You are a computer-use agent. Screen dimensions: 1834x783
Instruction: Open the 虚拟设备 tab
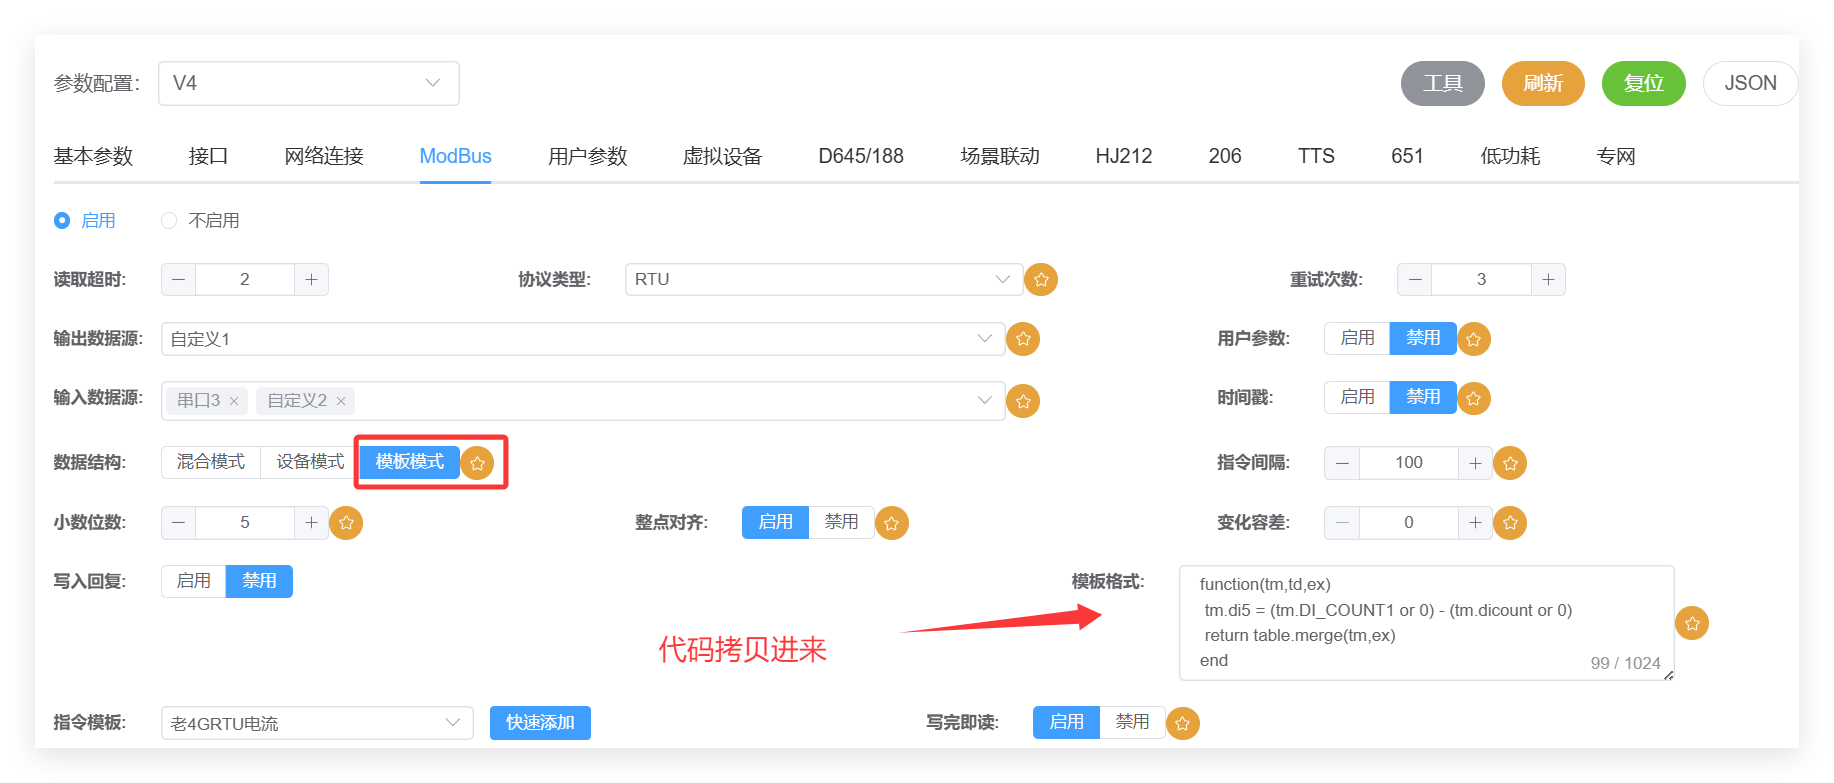pos(722,156)
